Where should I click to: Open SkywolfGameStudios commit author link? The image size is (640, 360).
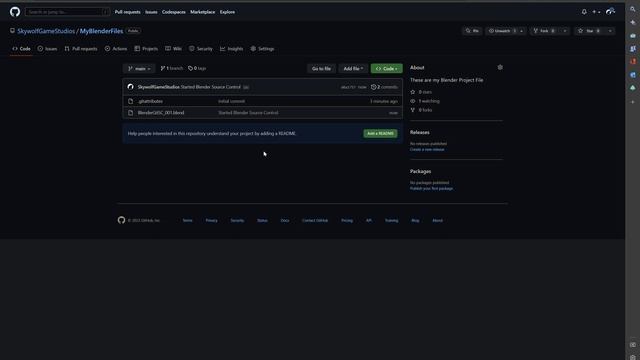click(x=158, y=87)
